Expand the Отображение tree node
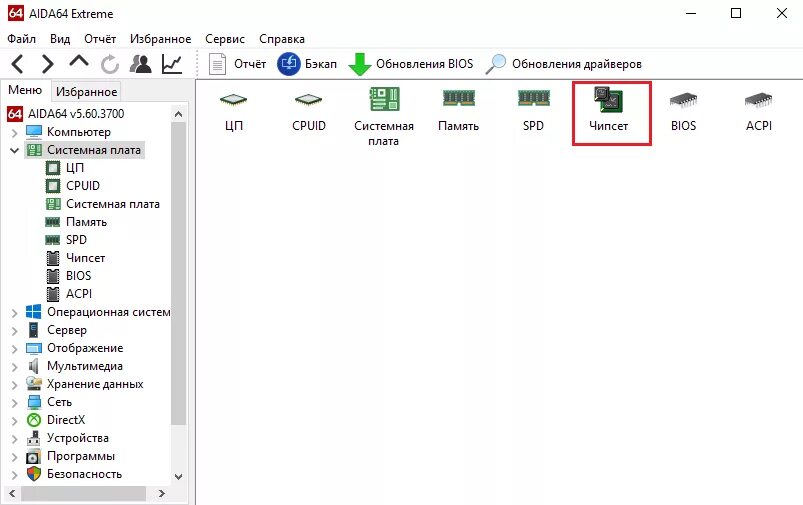Image resolution: width=803 pixels, height=505 pixels. [14, 349]
